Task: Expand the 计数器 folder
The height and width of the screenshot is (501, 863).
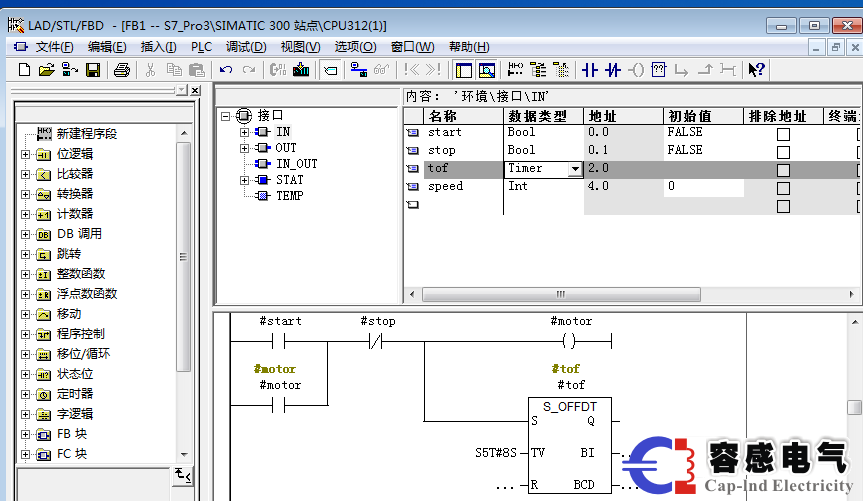Action: click(x=25, y=214)
